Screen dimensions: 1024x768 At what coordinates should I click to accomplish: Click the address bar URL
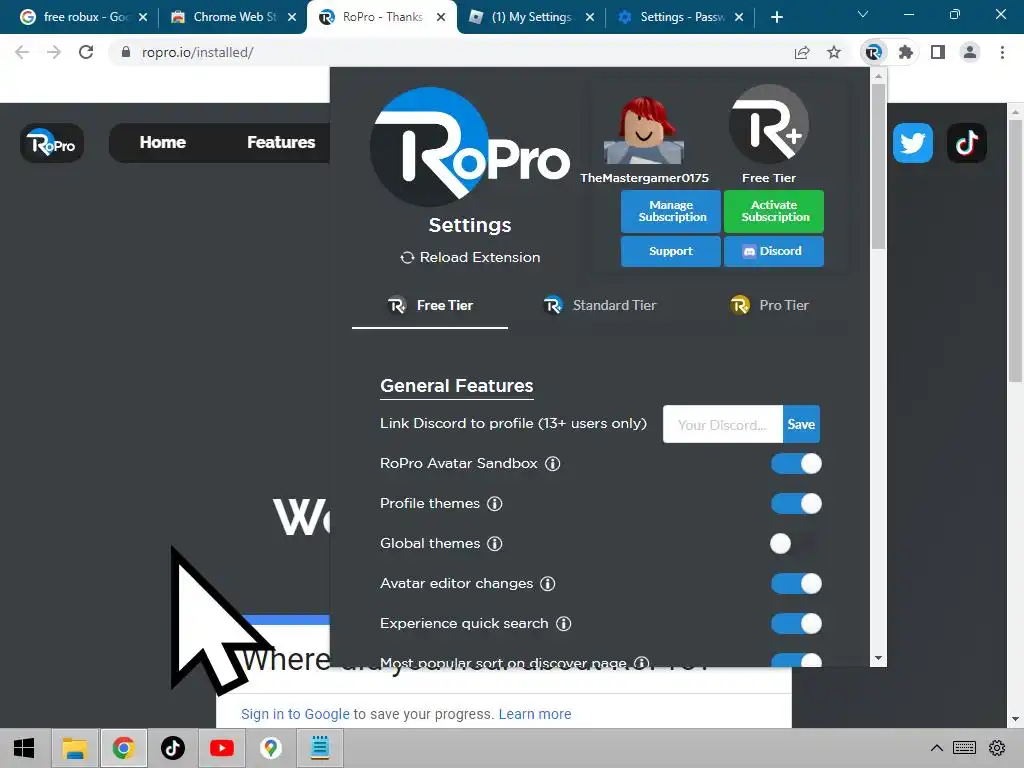(197, 52)
